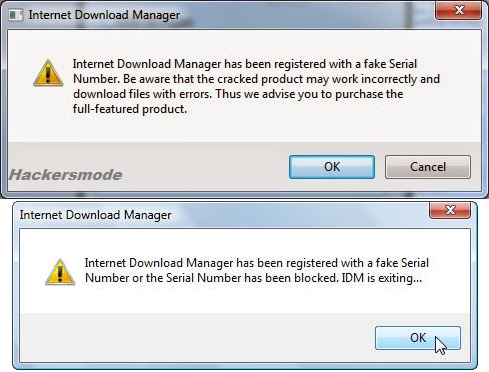The image size is (489, 372).
Task: Click the first line of the lower dialog message
Action: 257,263
